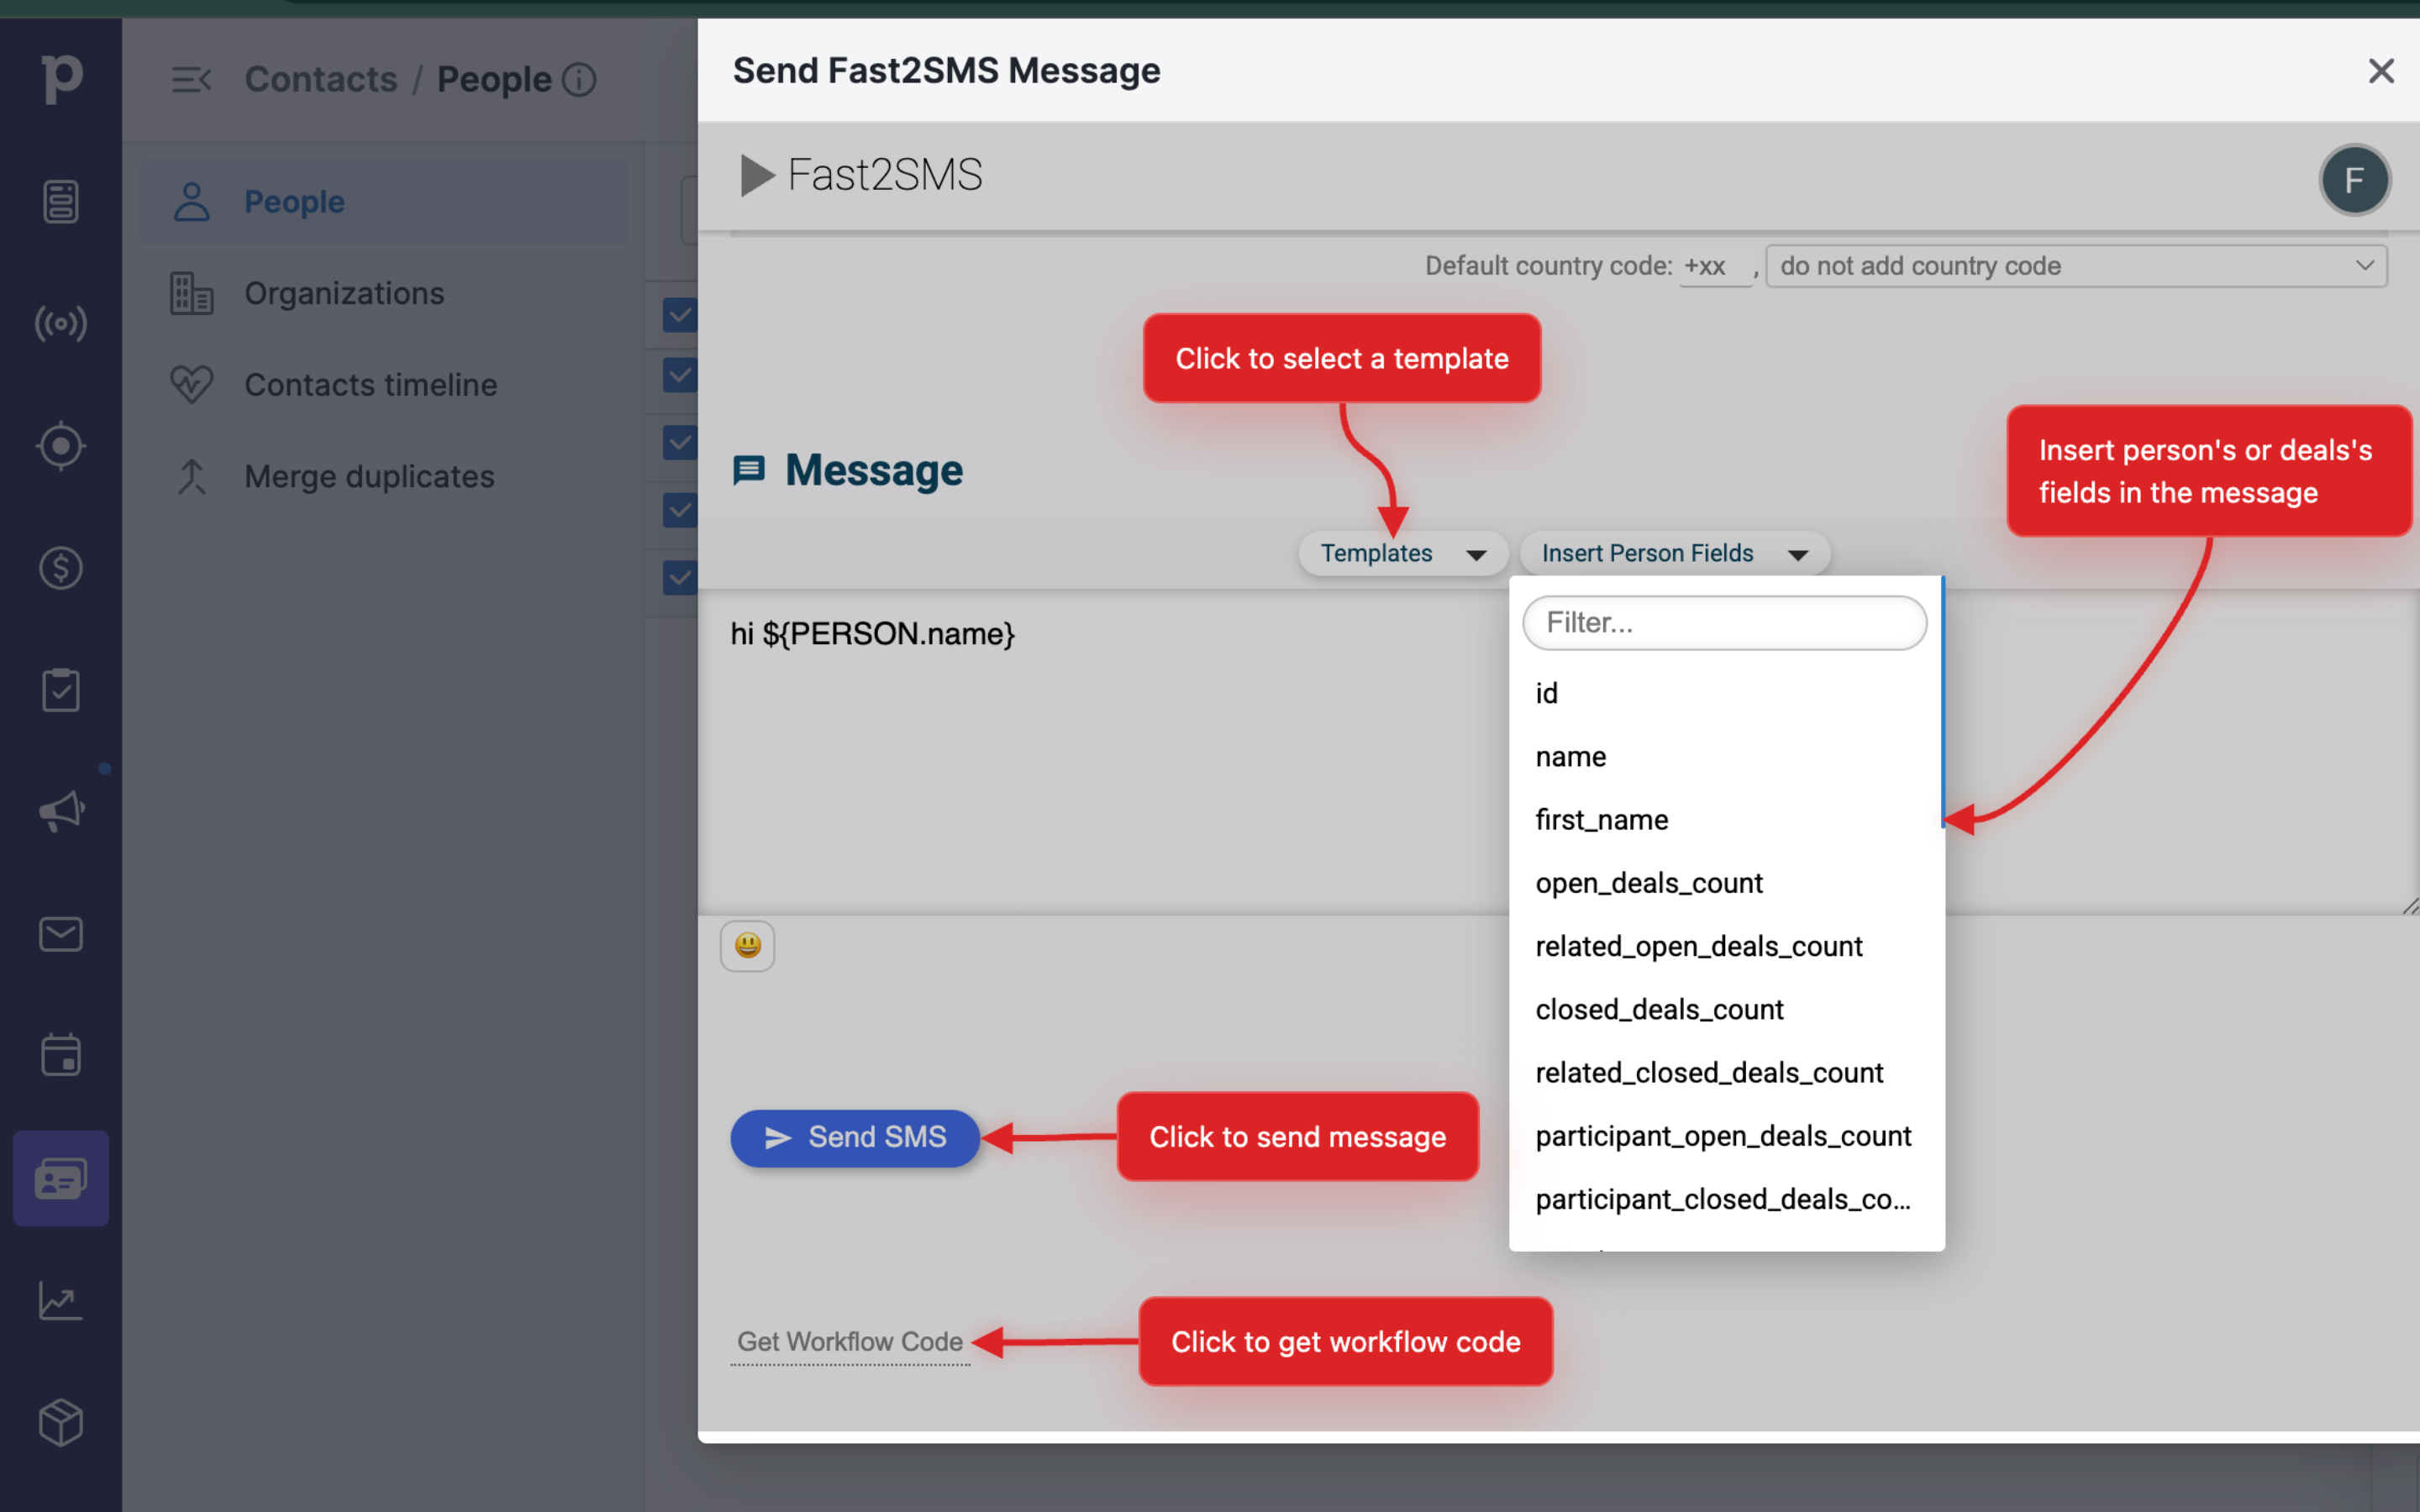Click the Send SMS button
This screenshot has height=1512, width=2420.
click(x=854, y=1137)
